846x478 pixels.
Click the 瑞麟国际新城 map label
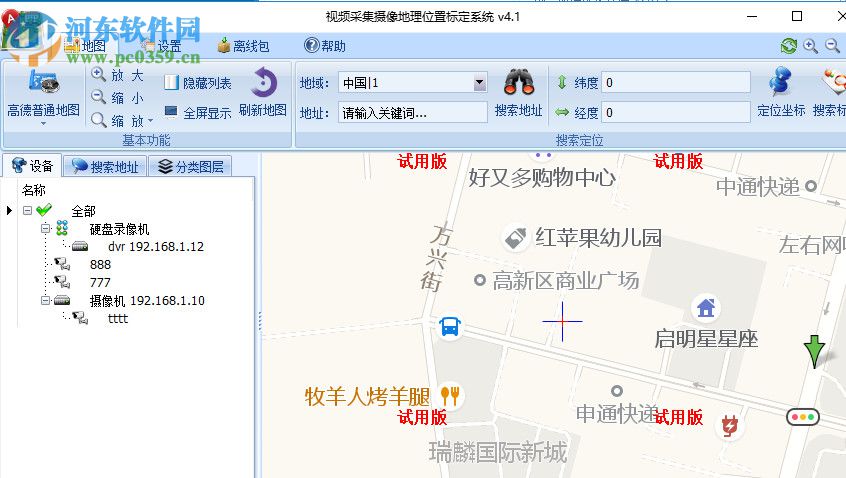point(498,452)
